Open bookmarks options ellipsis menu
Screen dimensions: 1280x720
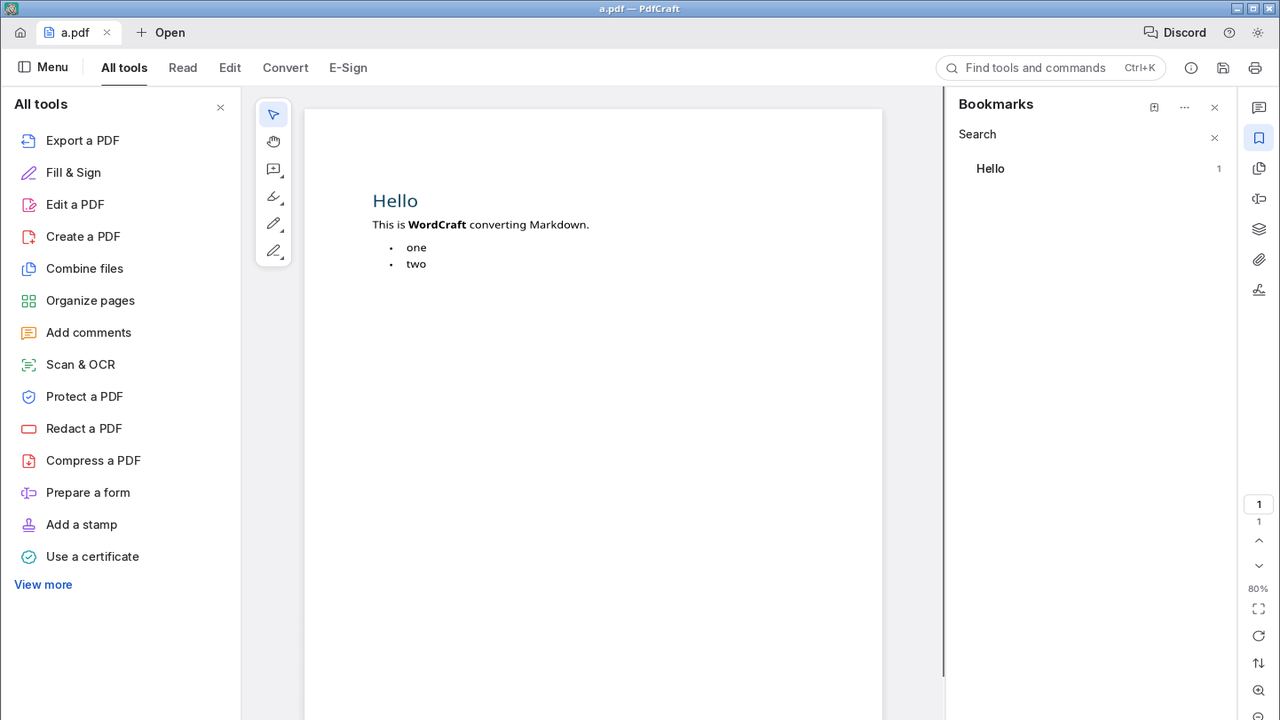tap(1184, 108)
